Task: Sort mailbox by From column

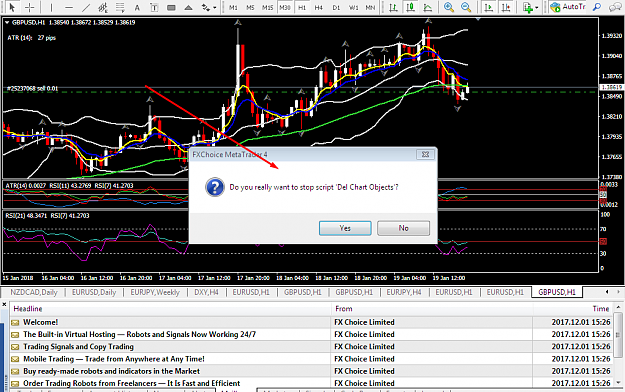Action: point(432,309)
